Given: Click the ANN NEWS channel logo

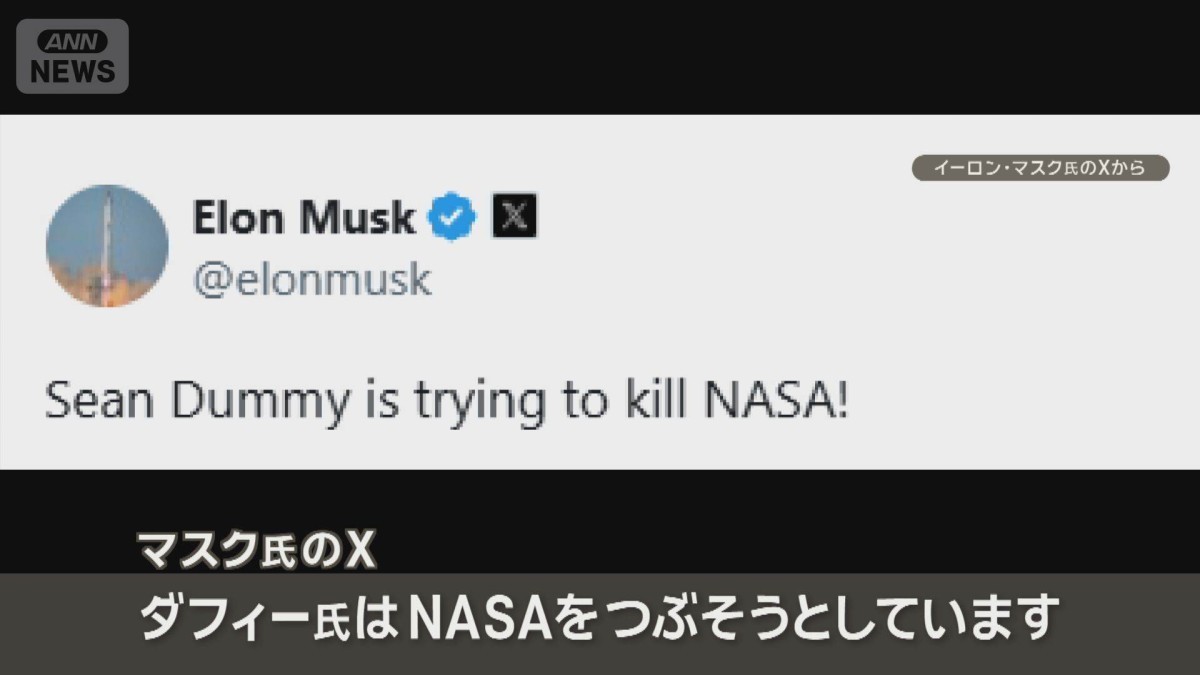Looking at the screenshot, I should pyautogui.click(x=72, y=56).
